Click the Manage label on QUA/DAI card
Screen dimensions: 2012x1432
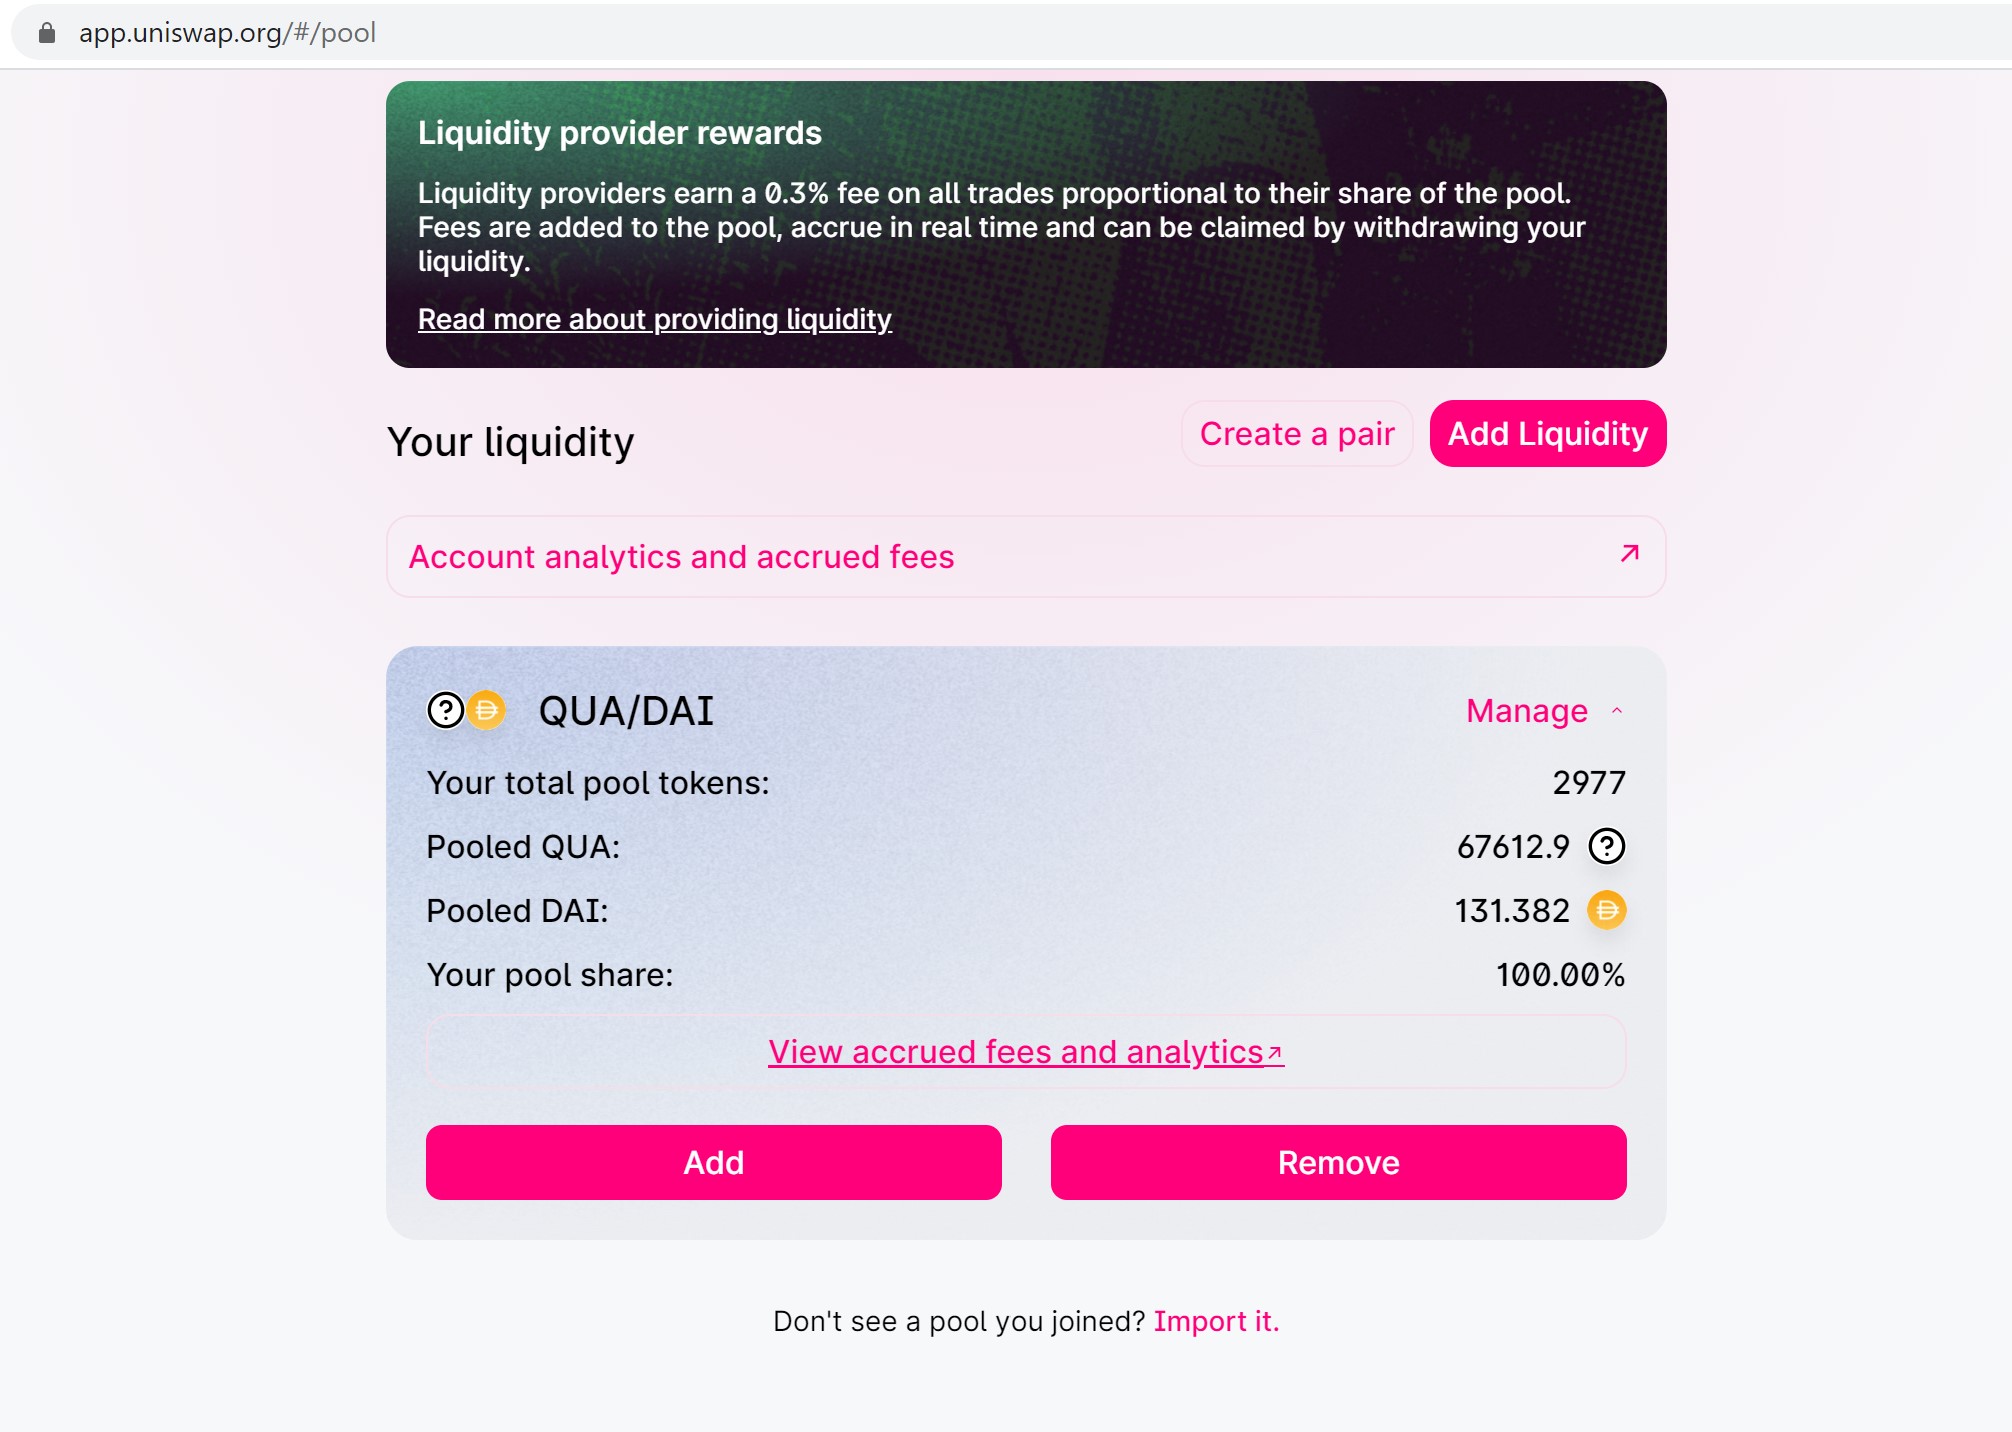[1526, 711]
